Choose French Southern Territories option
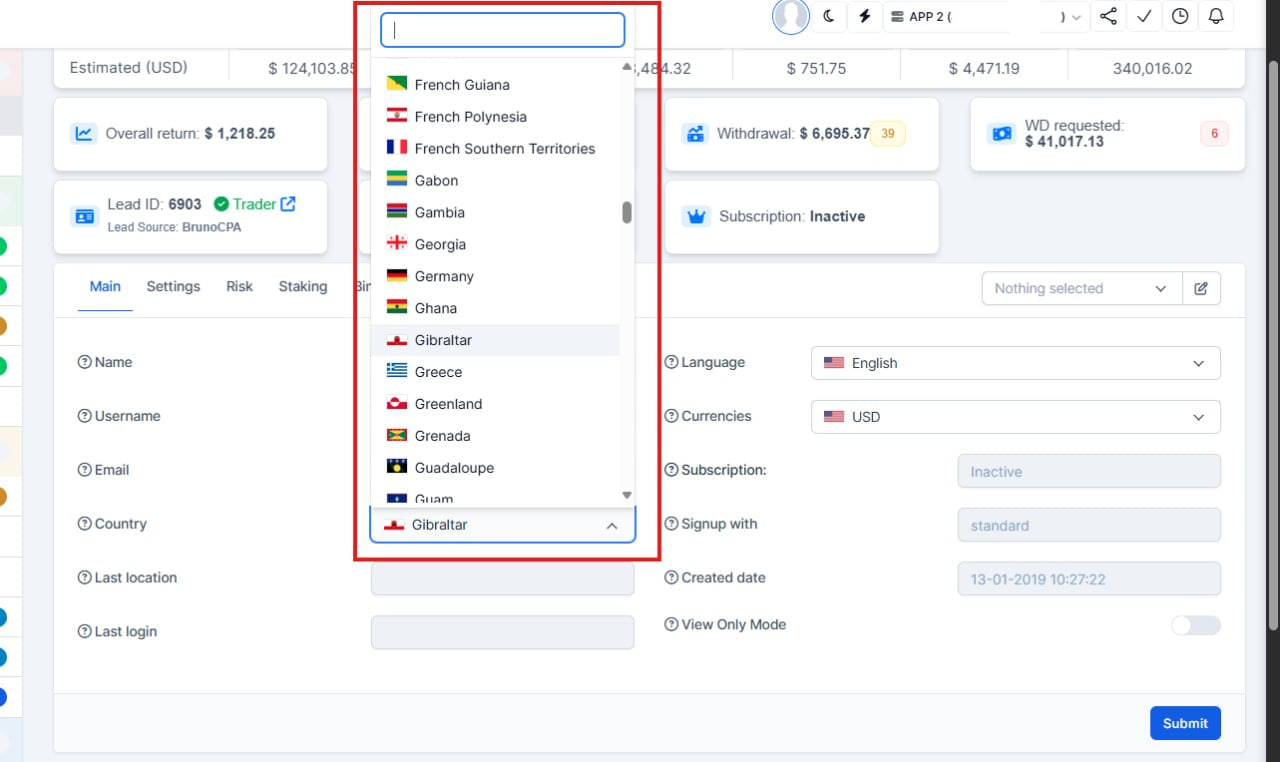The image size is (1280, 762). pyautogui.click(x=495, y=149)
